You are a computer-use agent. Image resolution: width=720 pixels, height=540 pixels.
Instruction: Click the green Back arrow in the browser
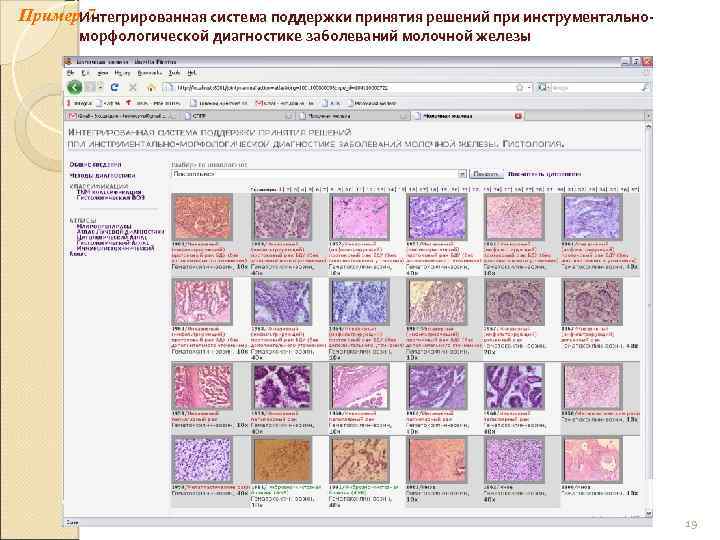click(74, 87)
